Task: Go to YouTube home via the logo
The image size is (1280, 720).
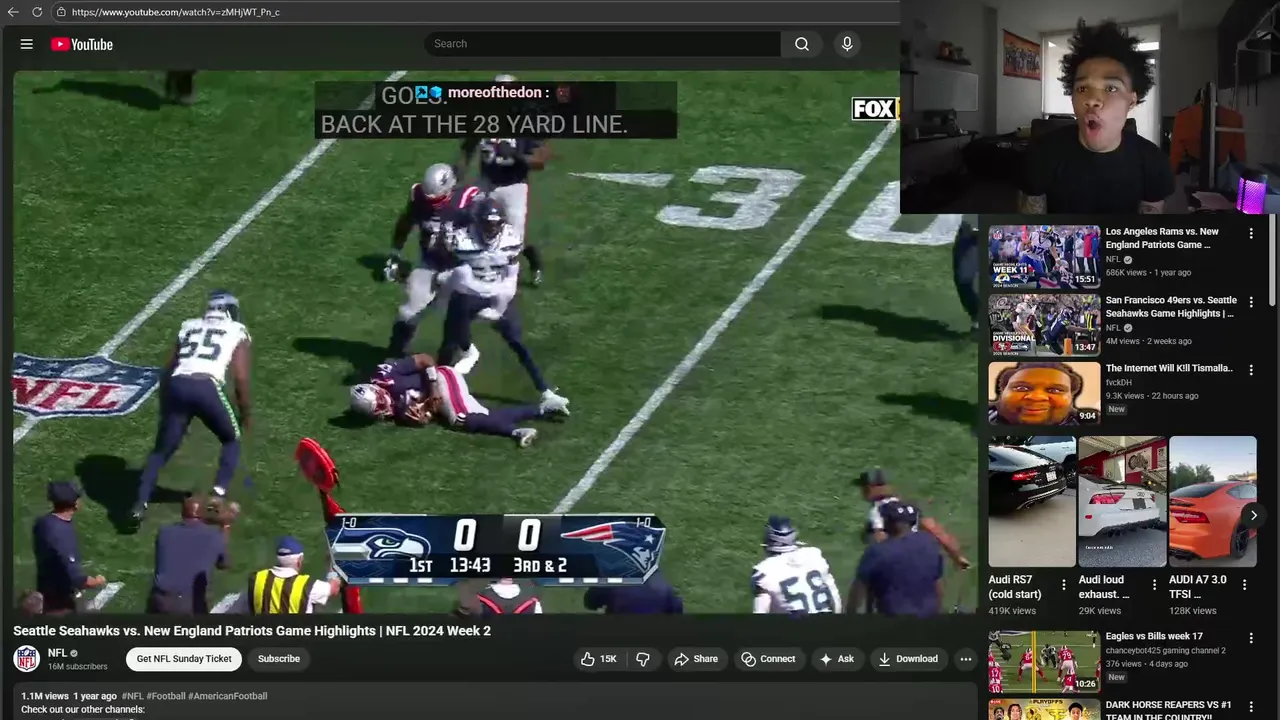Action: [x=82, y=44]
